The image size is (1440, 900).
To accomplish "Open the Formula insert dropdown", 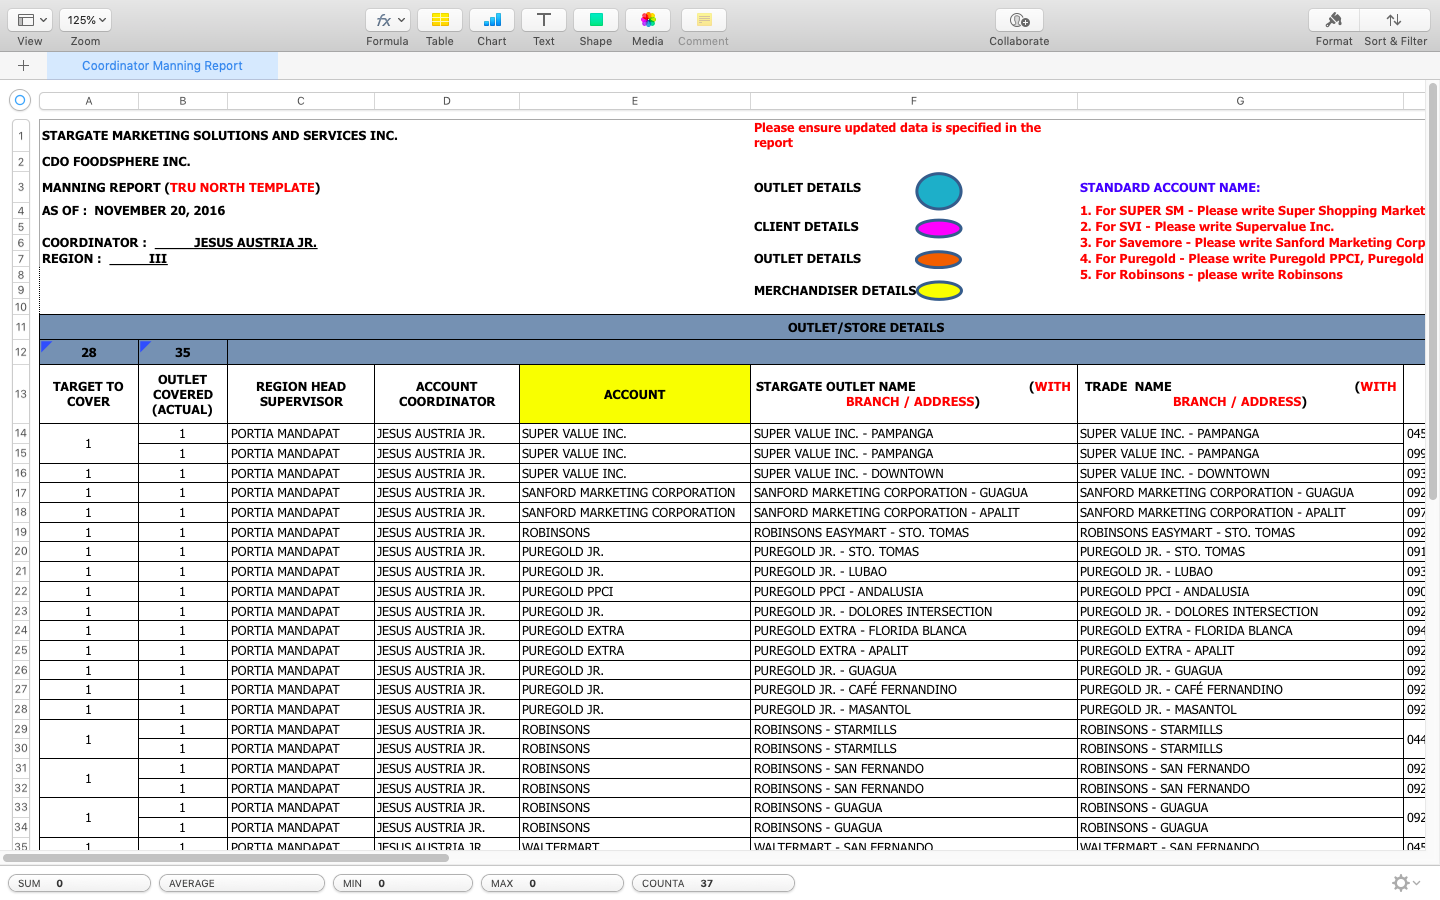I will pos(387,20).
